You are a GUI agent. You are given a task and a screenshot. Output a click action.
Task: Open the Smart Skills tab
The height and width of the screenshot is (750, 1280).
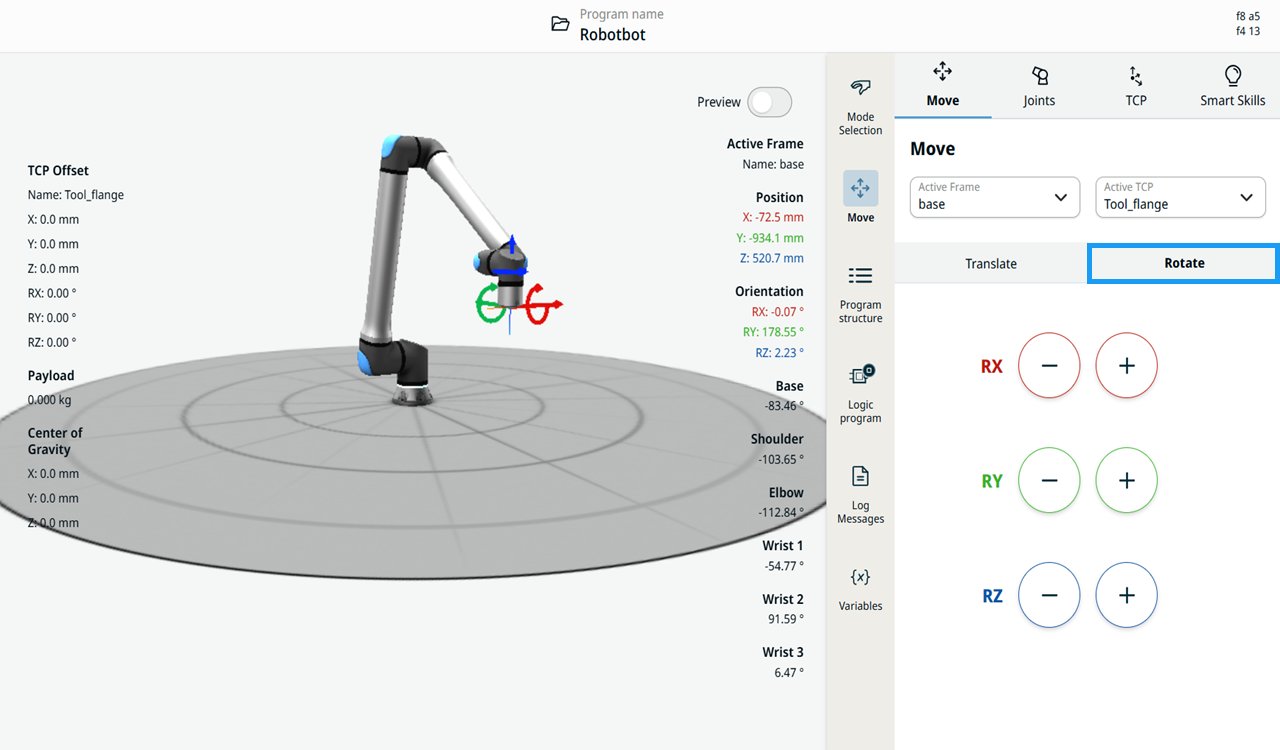[x=1232, y=87]
